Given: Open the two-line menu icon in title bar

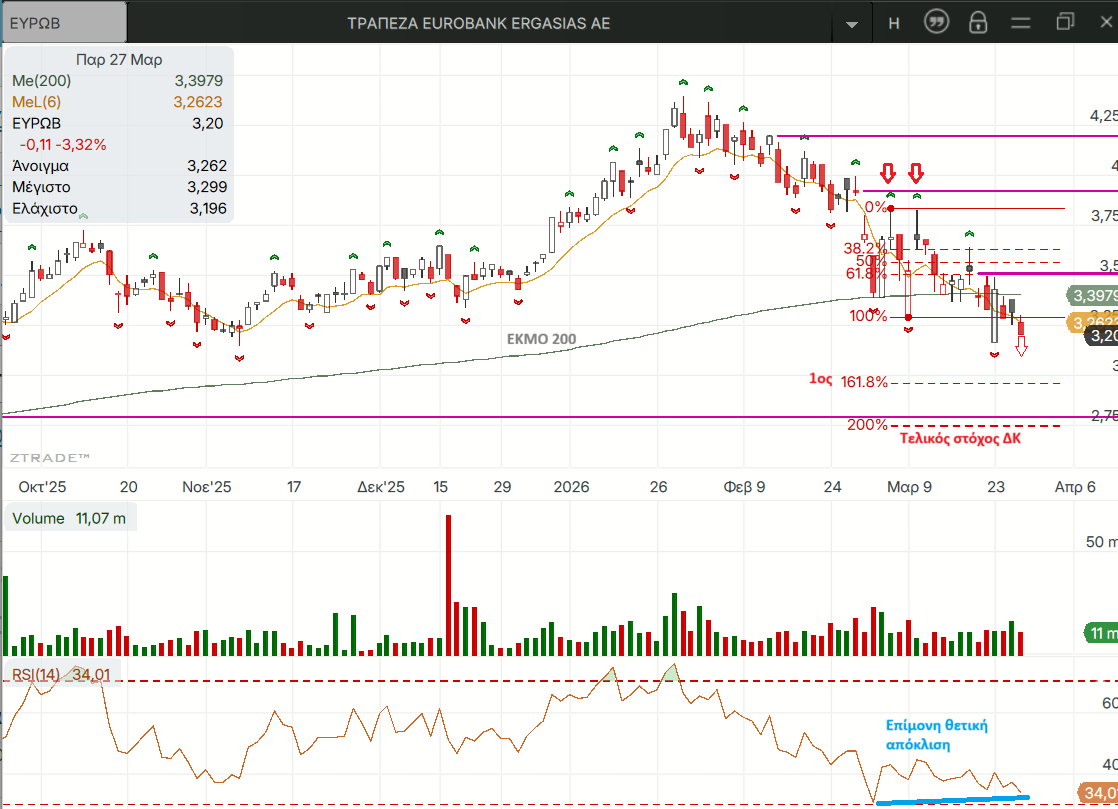Looking at the screenshot, I should point(1020,23).
